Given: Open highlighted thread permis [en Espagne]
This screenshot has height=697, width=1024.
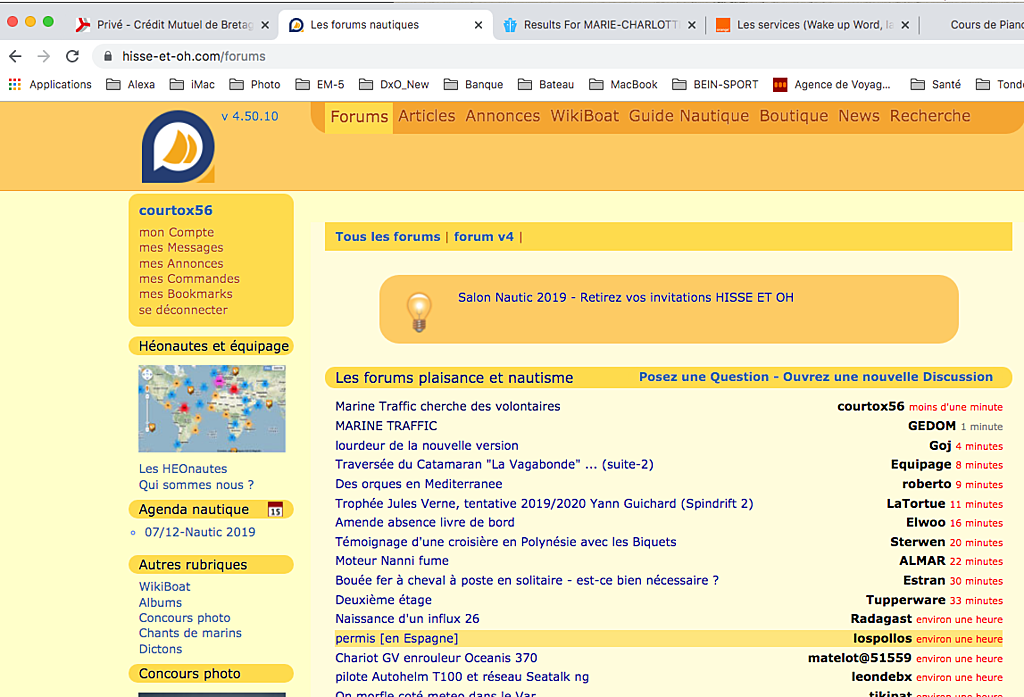Looking at the screenshot, I should (396, 638).
